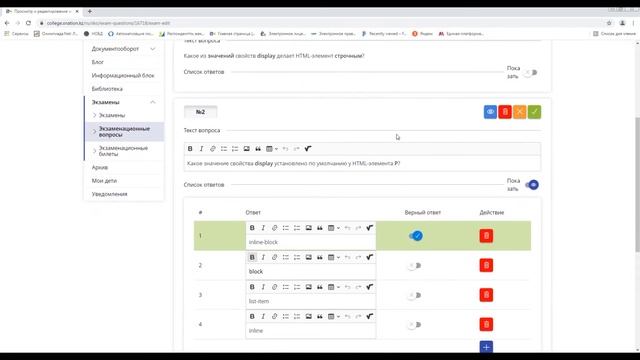Click answer field containing block

click(311, 272)
